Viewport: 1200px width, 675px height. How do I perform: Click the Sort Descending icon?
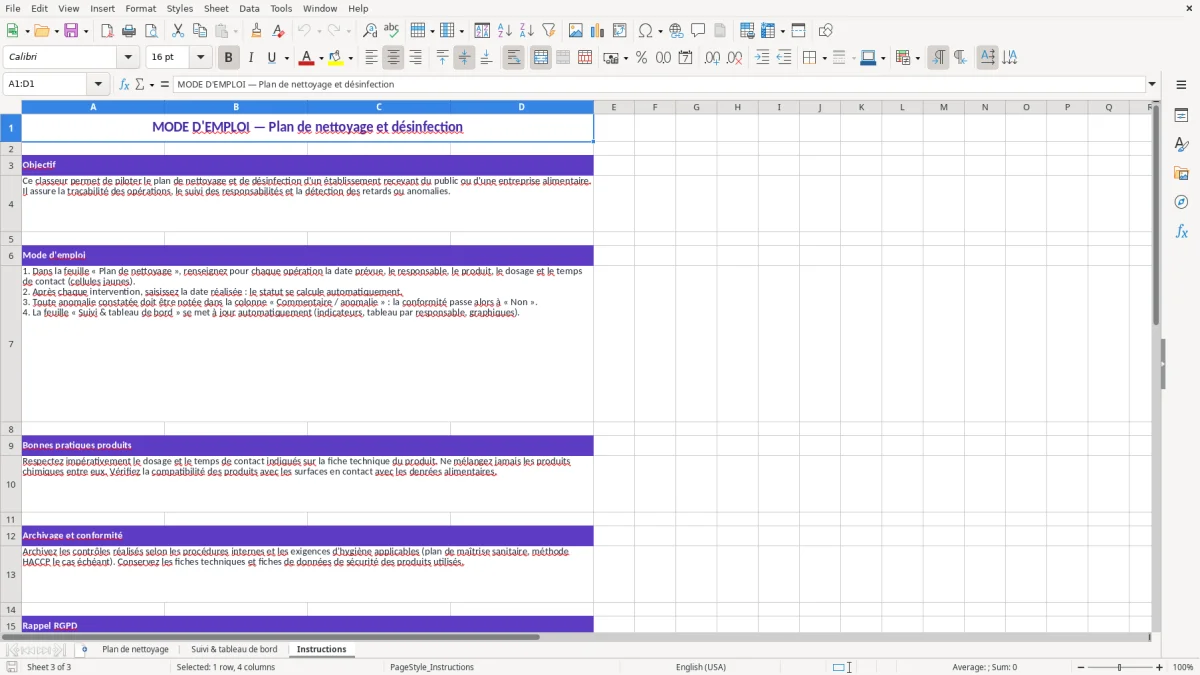(526, 31)
